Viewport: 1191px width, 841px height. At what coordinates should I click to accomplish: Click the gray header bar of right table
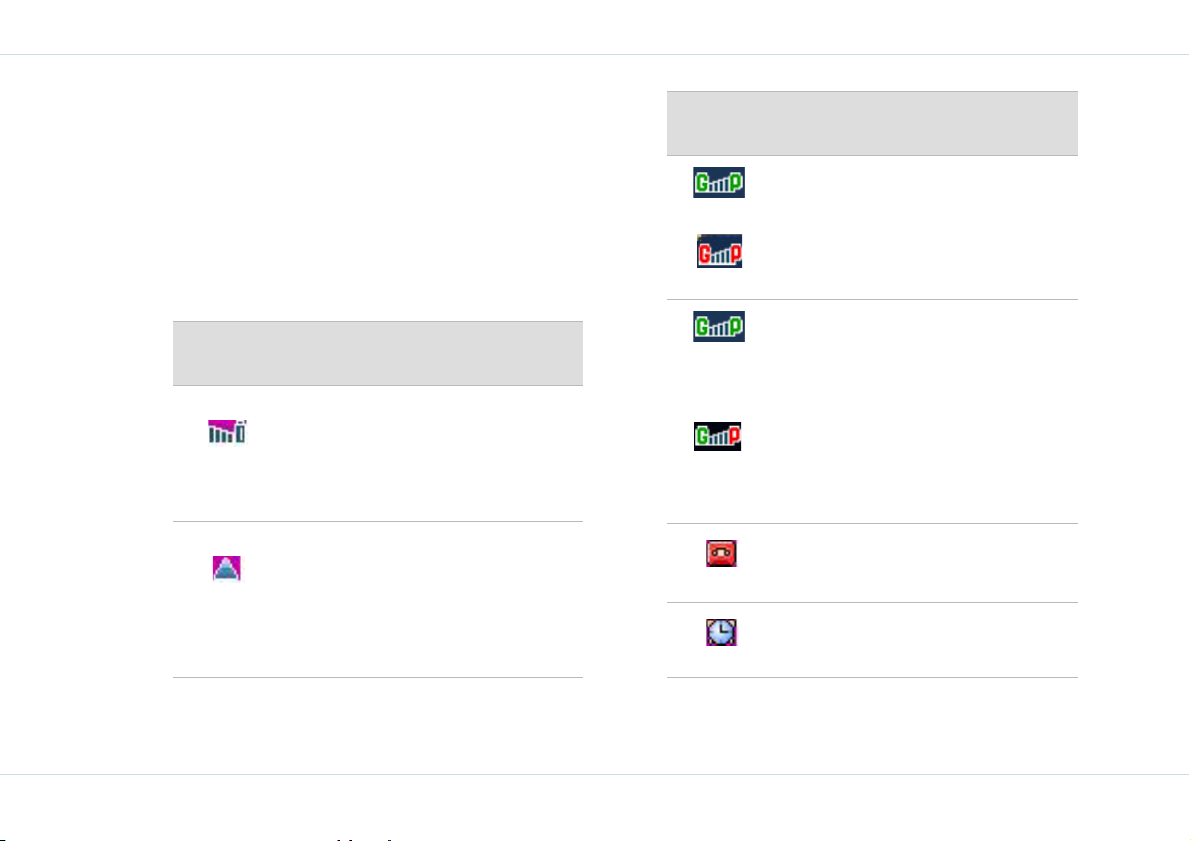click(x=872, y=124)
